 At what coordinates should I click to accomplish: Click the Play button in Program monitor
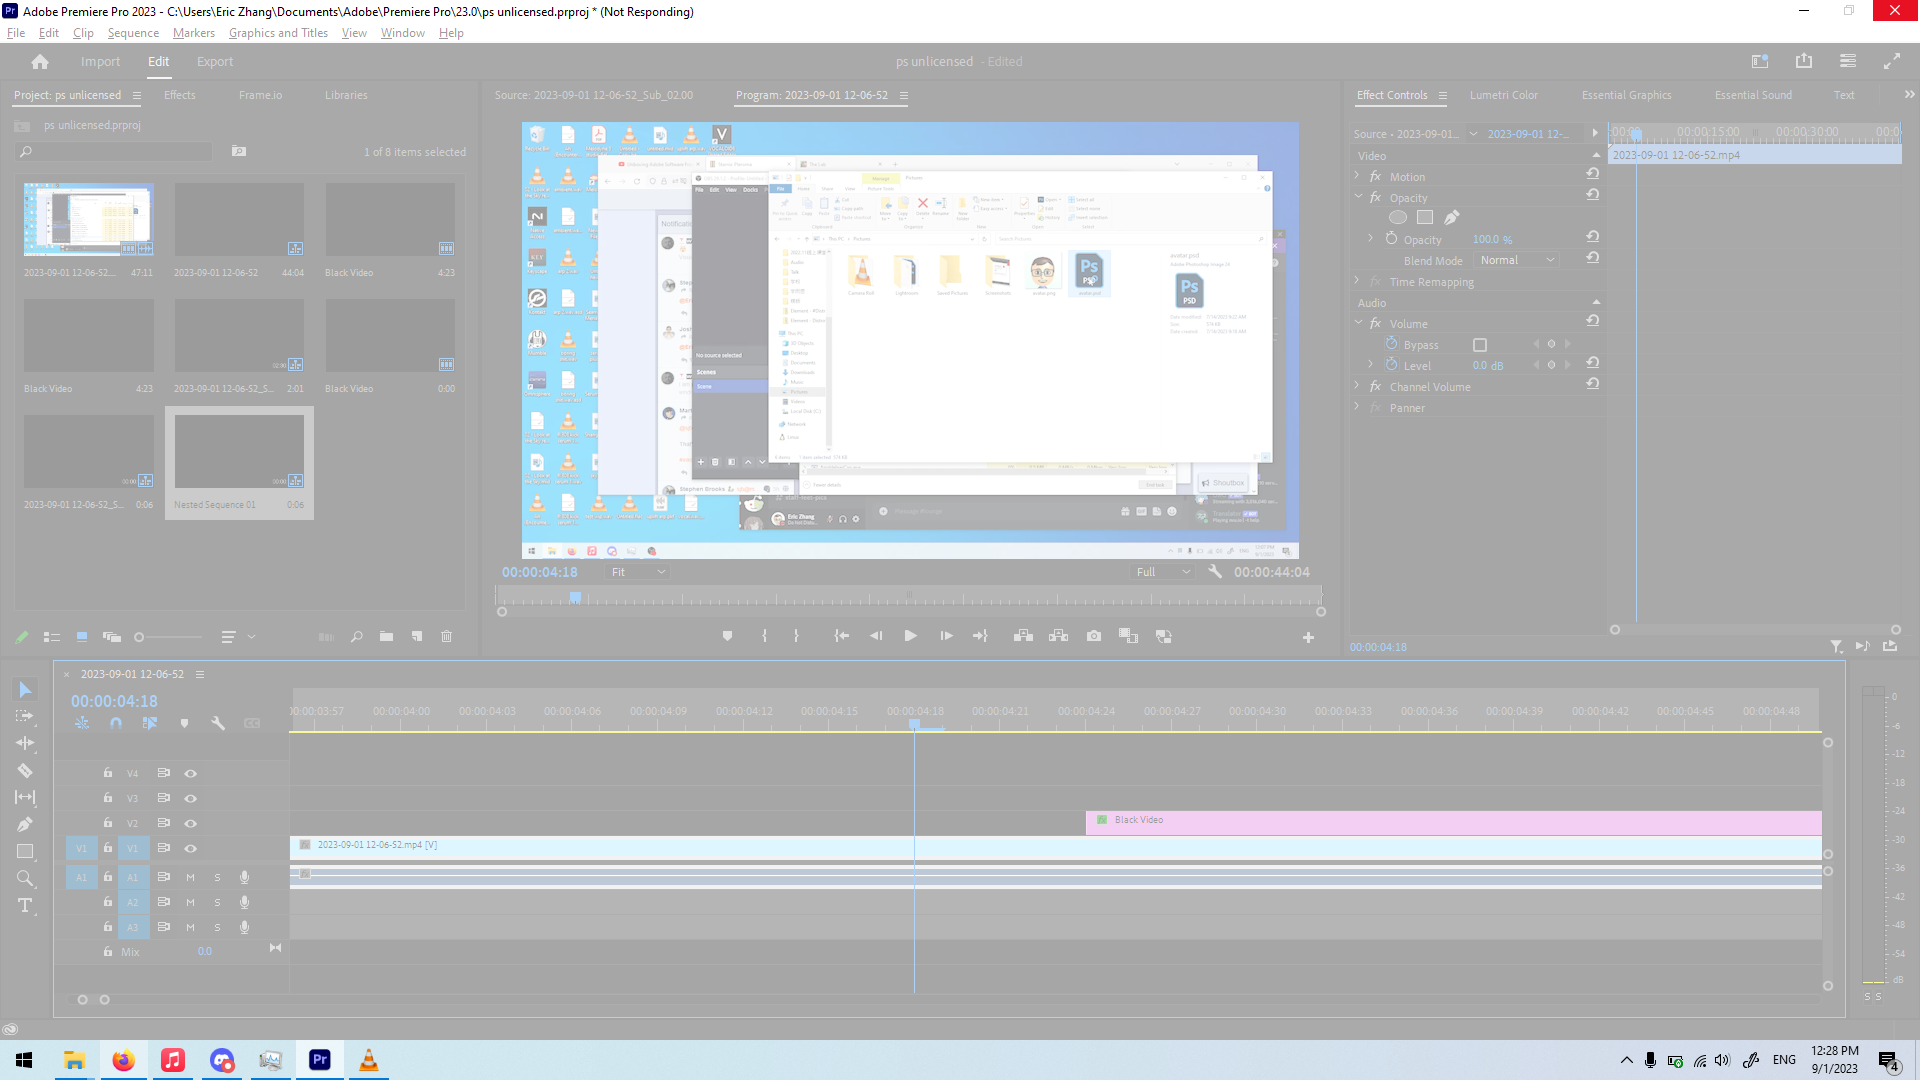pyautogui.click(x=910, y=636)
